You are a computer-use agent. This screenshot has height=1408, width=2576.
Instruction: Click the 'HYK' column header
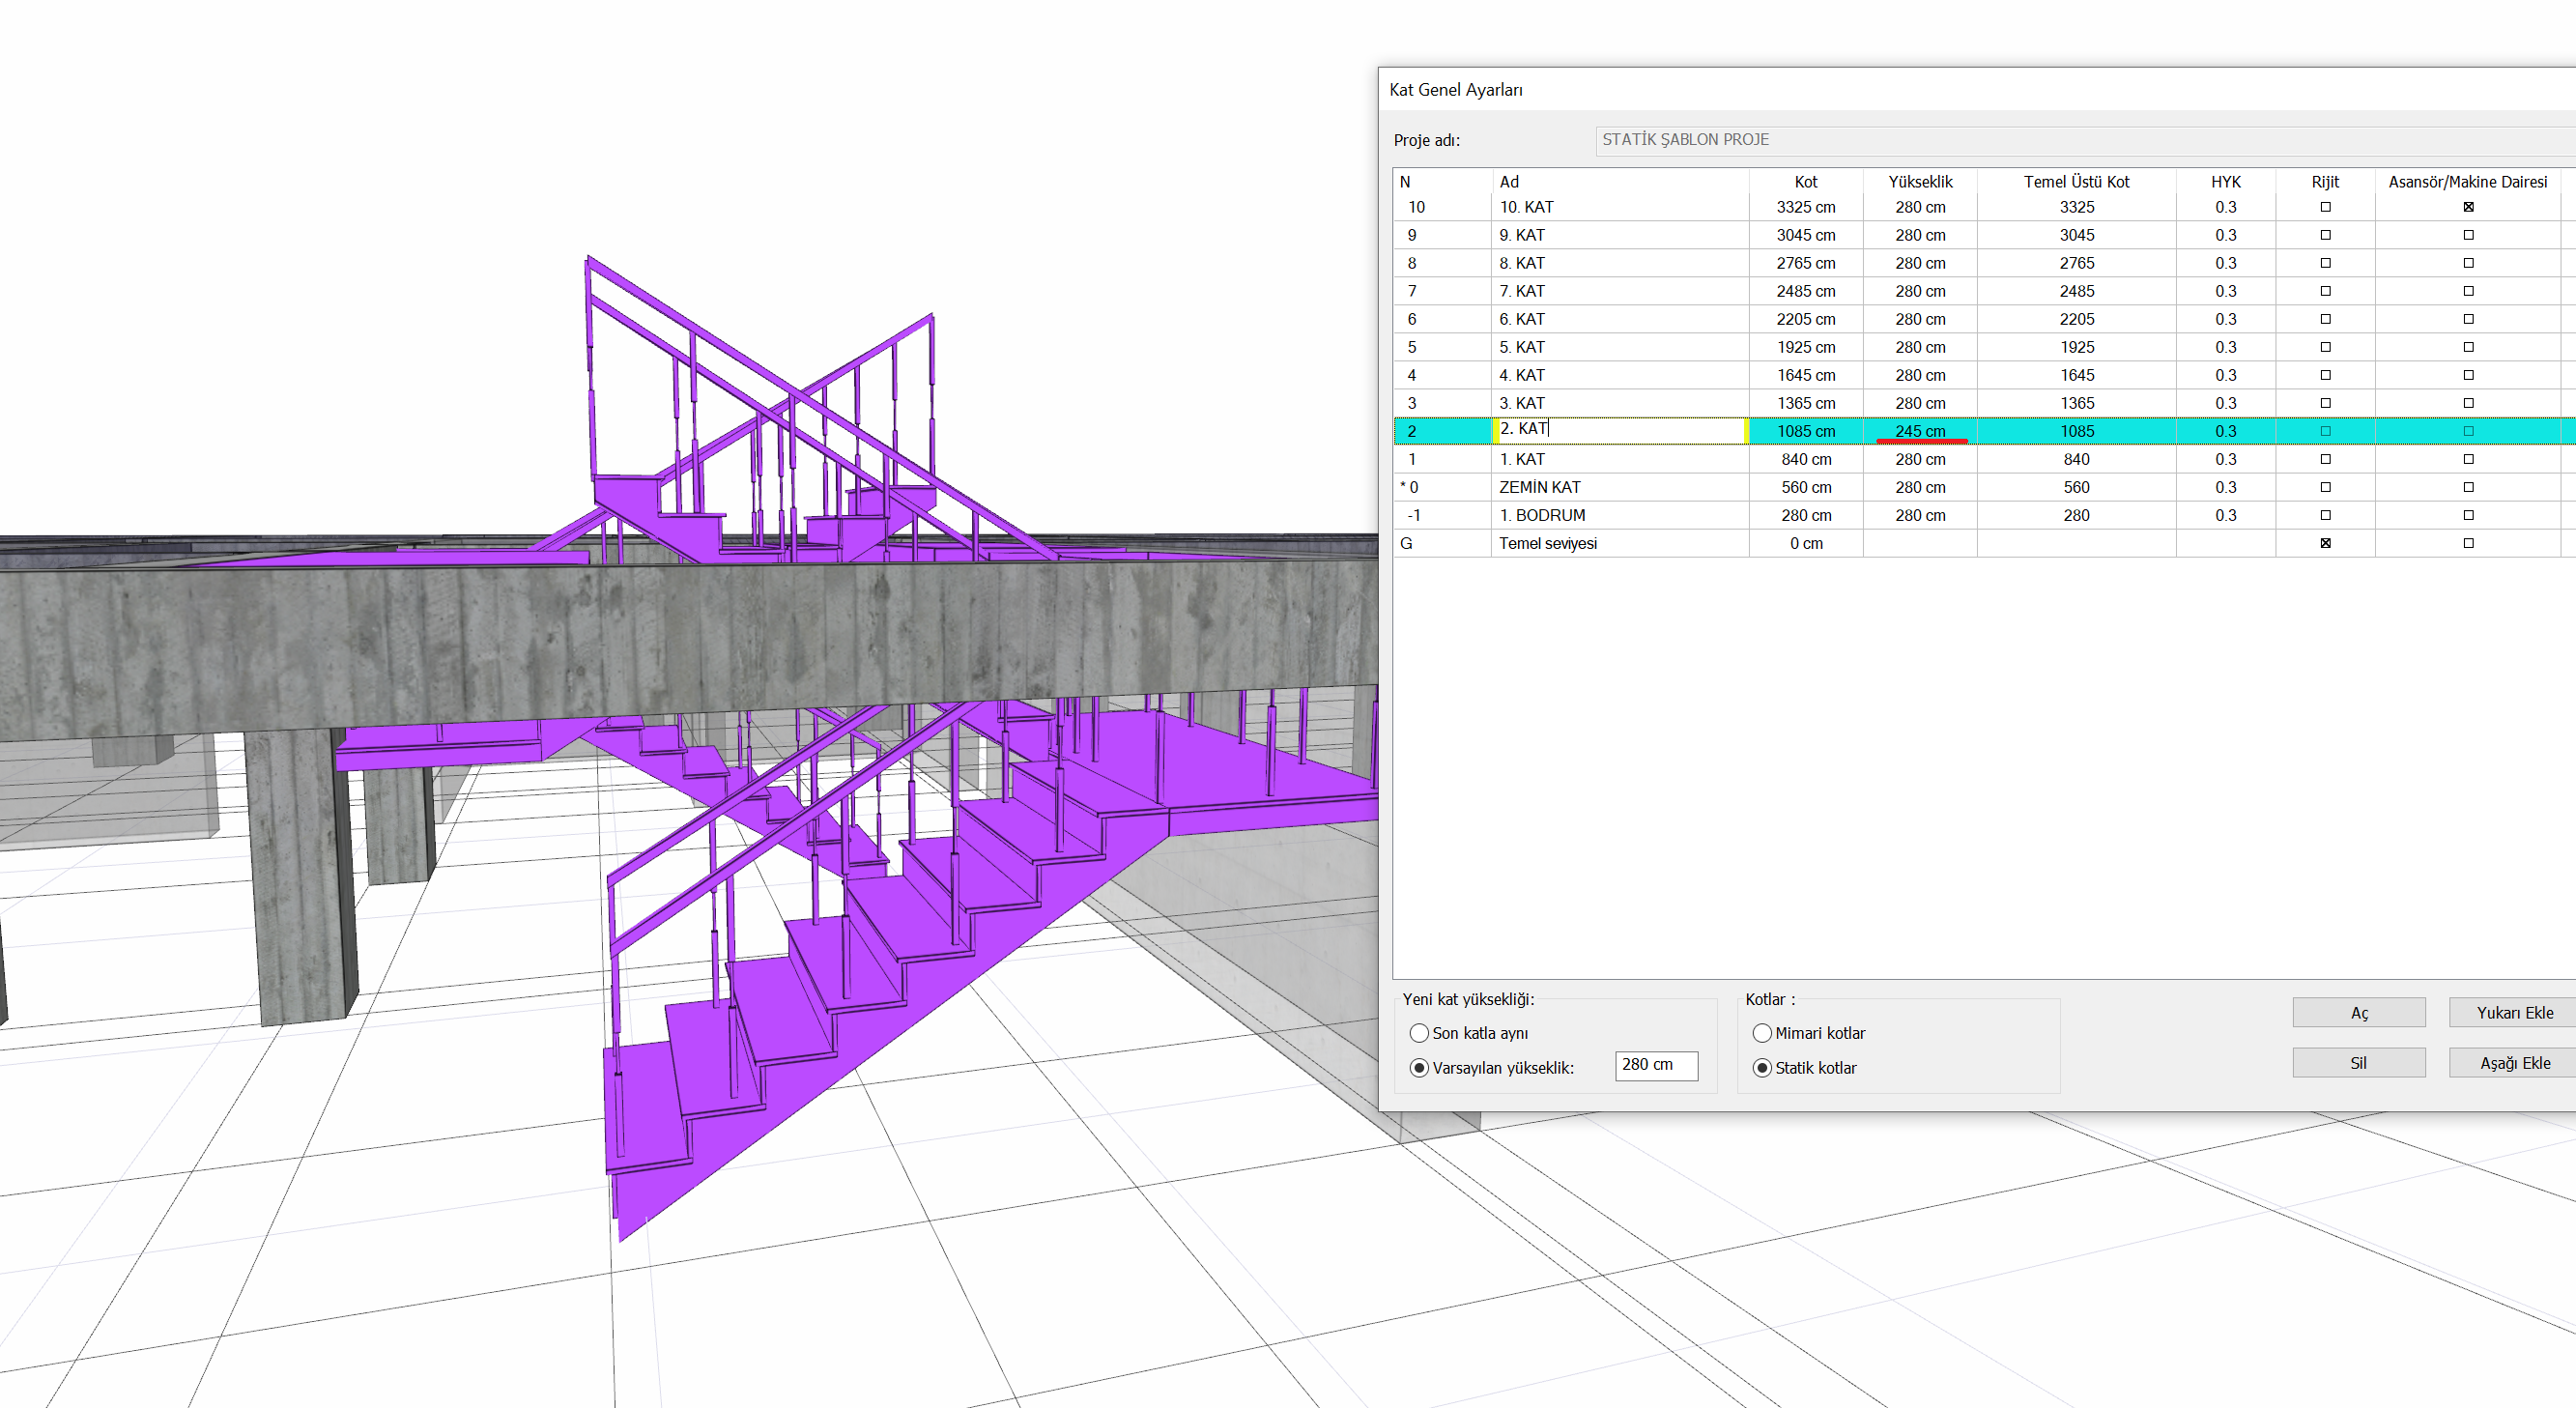pos(2225,182)
